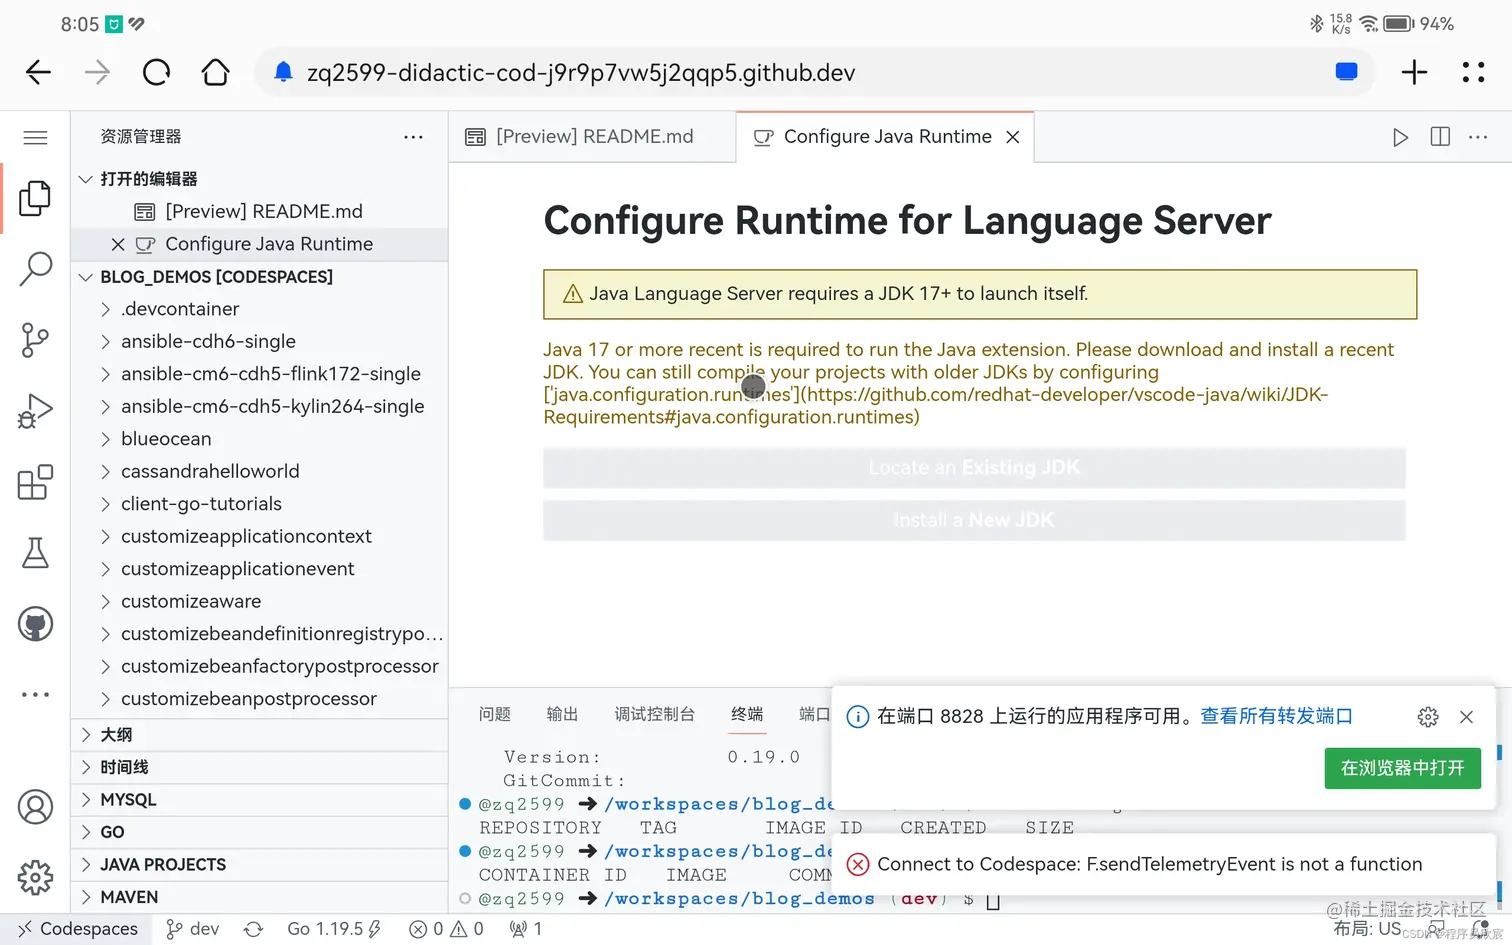Reload the browser page

coord(157,72)
